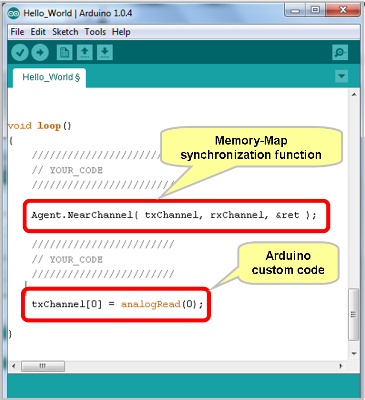Click the Upload arrow button

[x=40, y=52]
